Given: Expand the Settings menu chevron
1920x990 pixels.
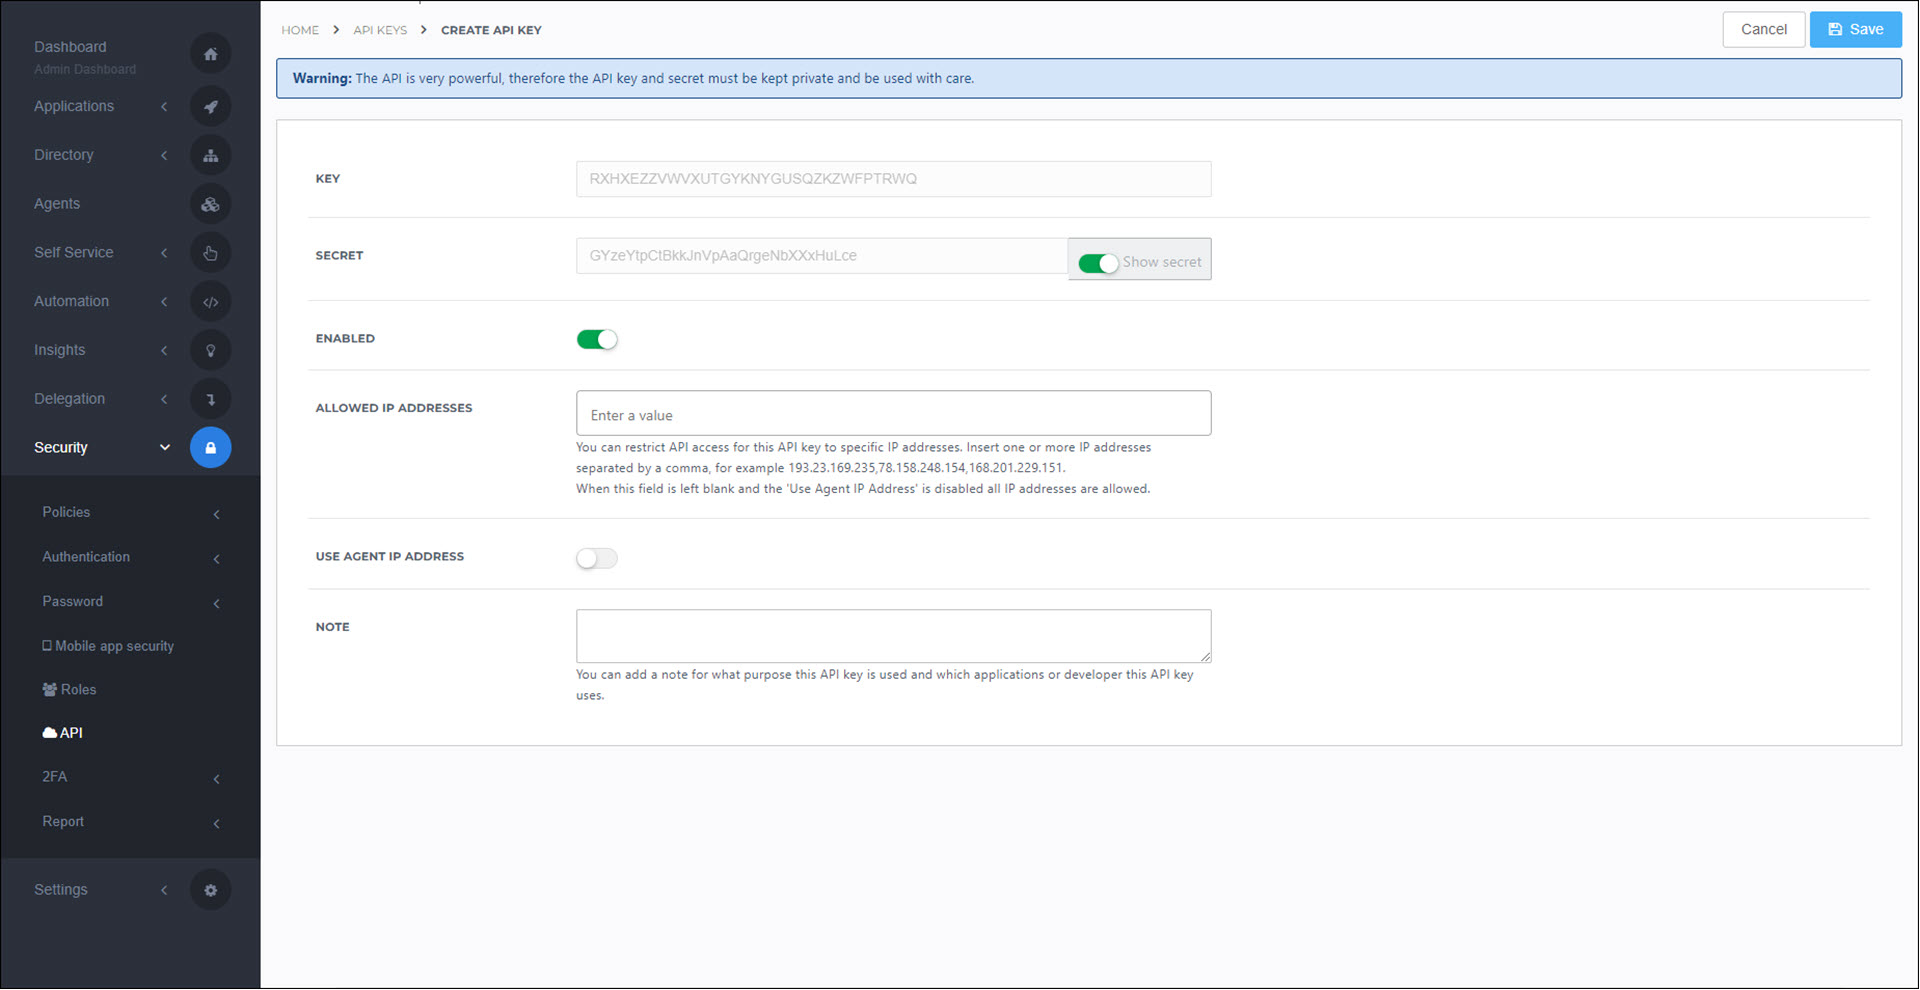Looking at the screenshot, I should [164, 890].
